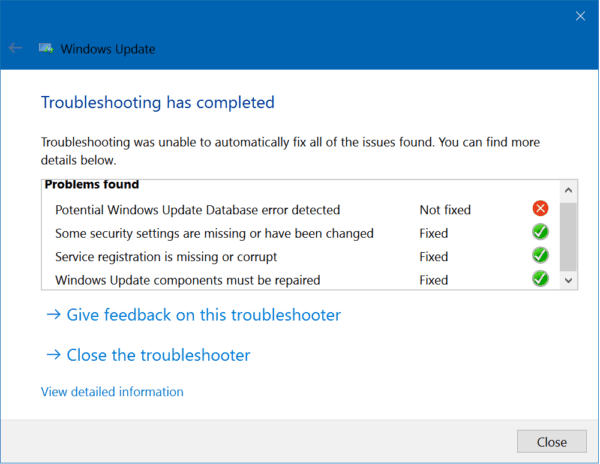Close the dialog with the X icon

click(580, 16)
